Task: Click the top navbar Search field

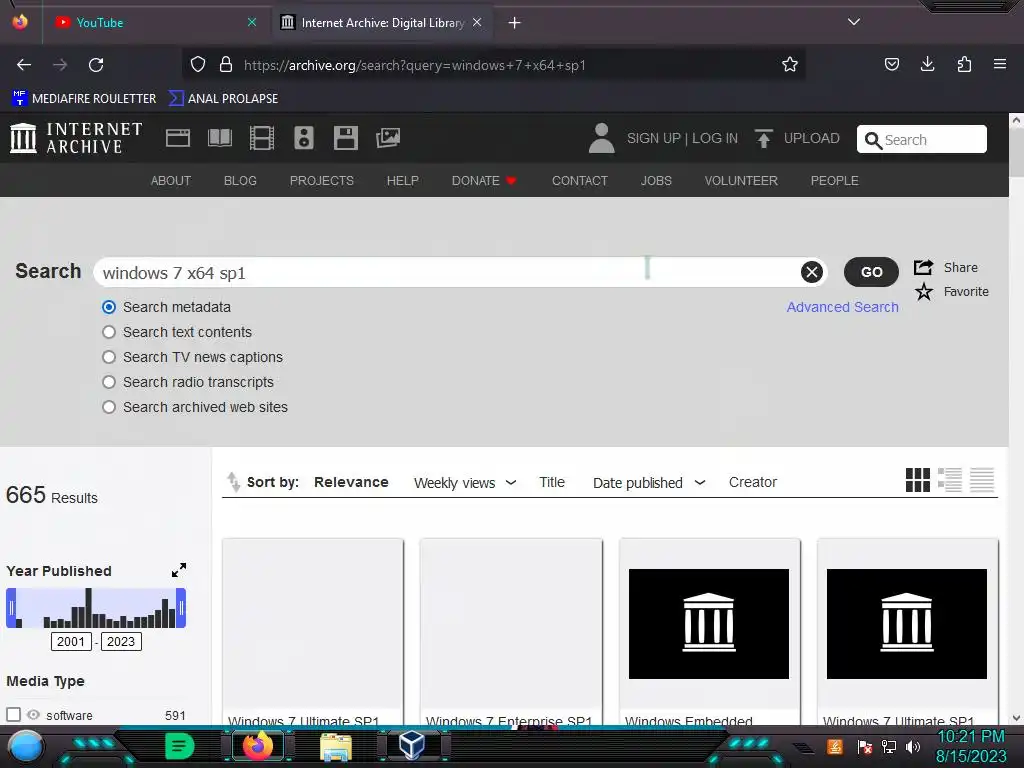Action: [x=921, y=139]
